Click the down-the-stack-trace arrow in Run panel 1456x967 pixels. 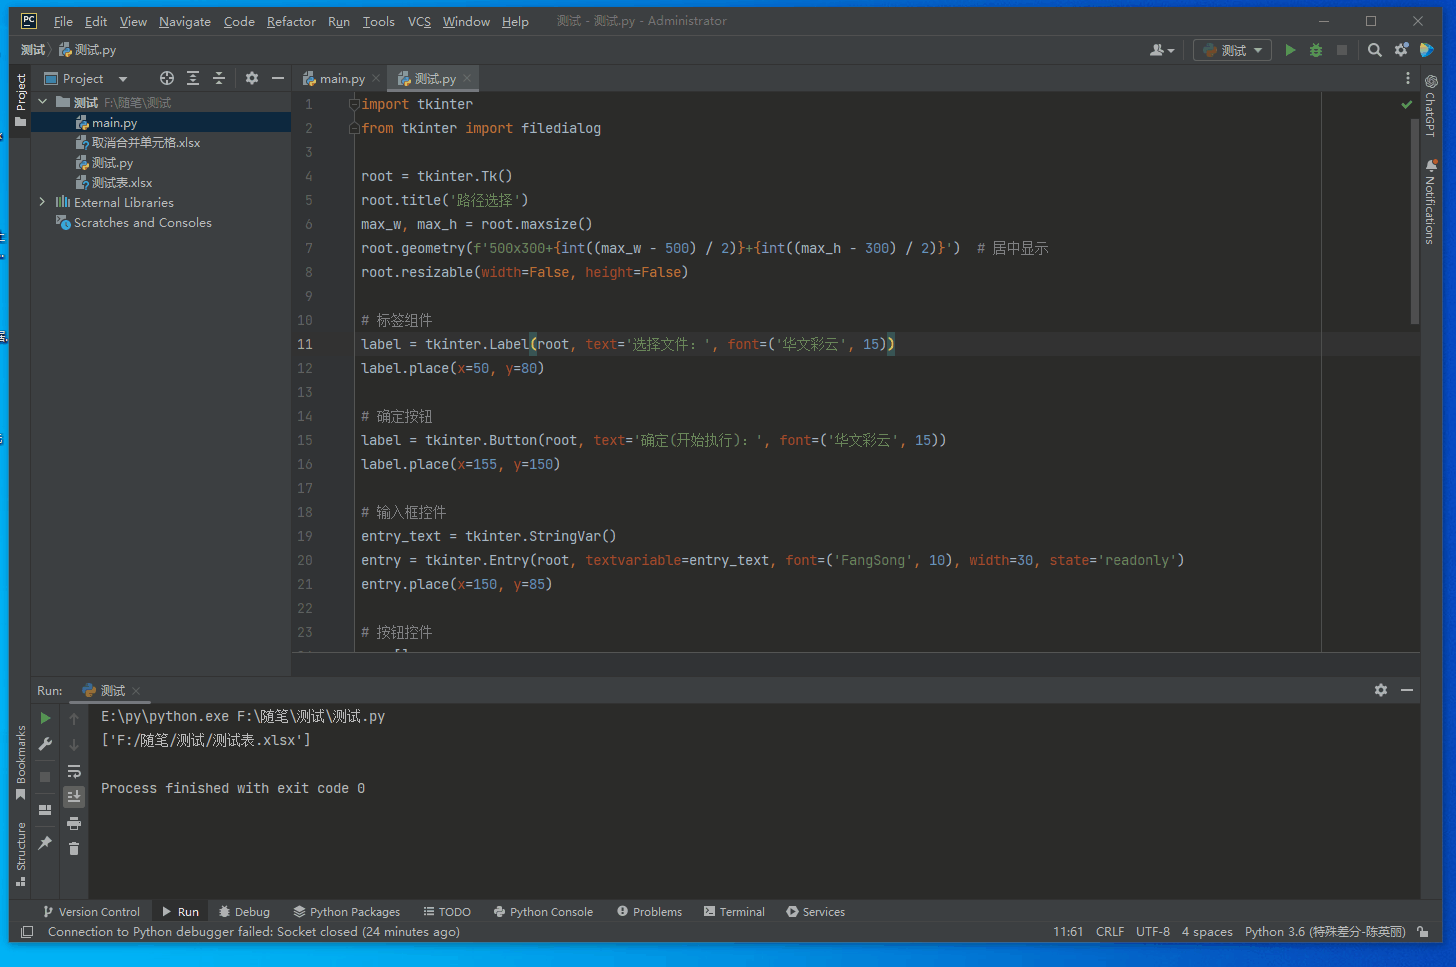[x=74, y=744]
